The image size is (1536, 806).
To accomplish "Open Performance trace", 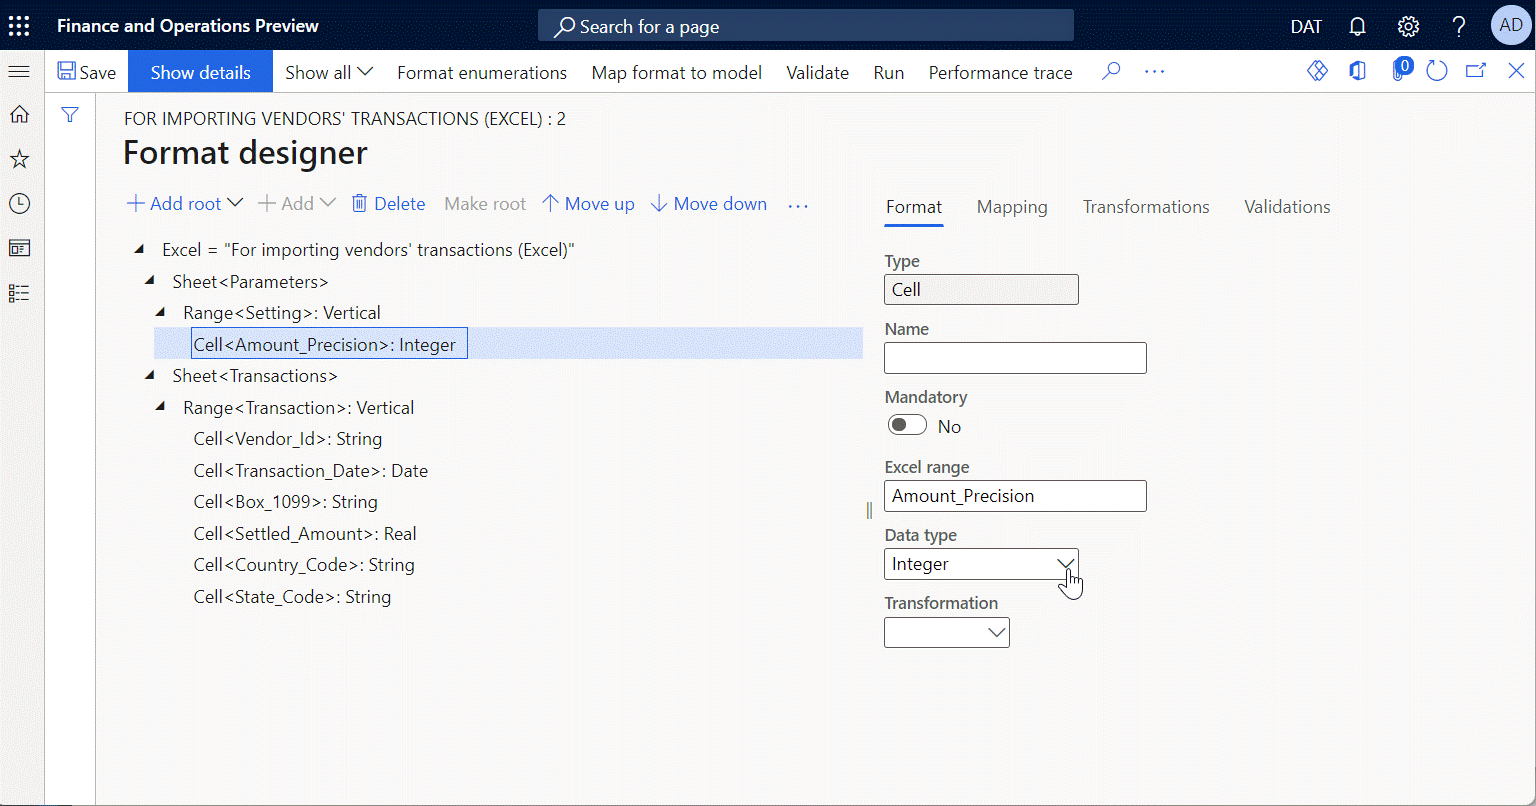I will (x=1000, y=72).
